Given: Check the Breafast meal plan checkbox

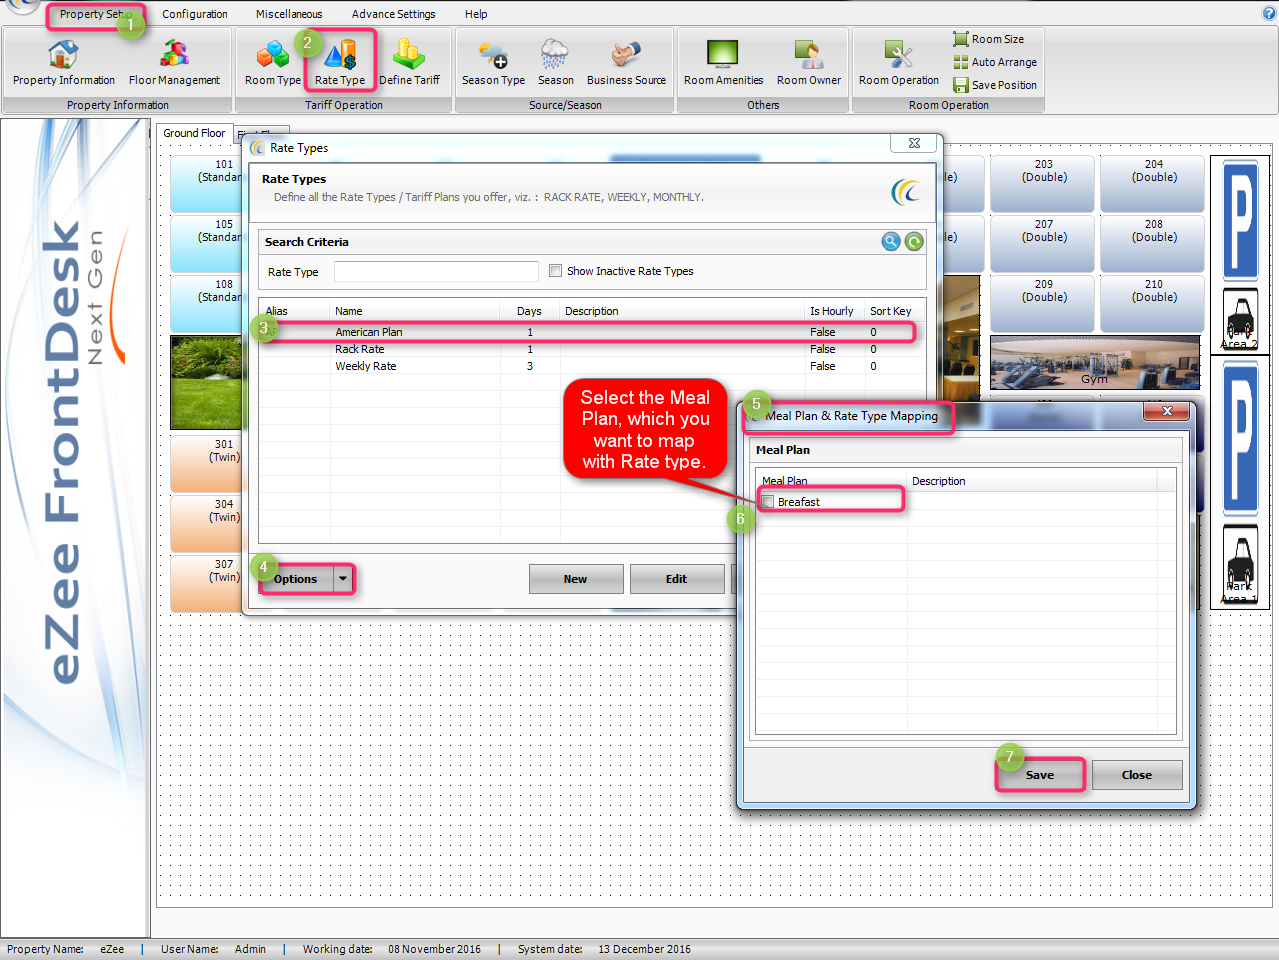Looking at the screenshot, I should pyautogui.click(x=767, y=502).
